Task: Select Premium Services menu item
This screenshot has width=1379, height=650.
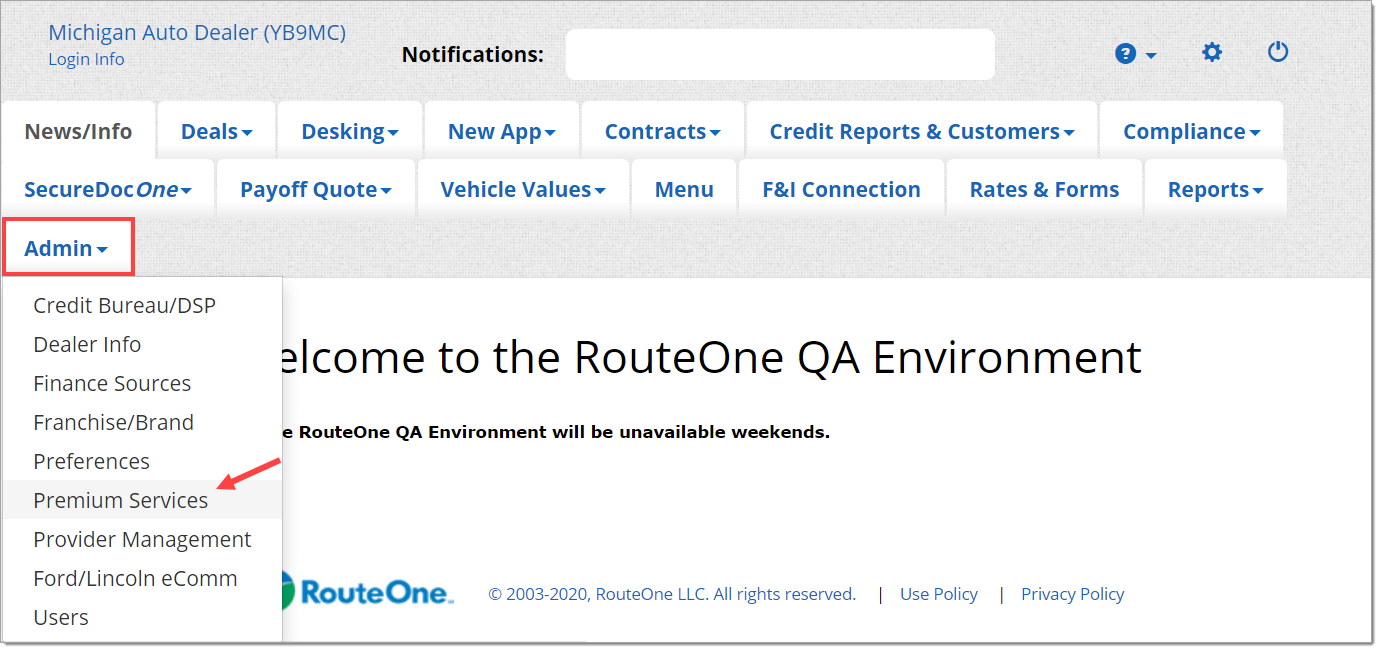Action: (142, 500)
